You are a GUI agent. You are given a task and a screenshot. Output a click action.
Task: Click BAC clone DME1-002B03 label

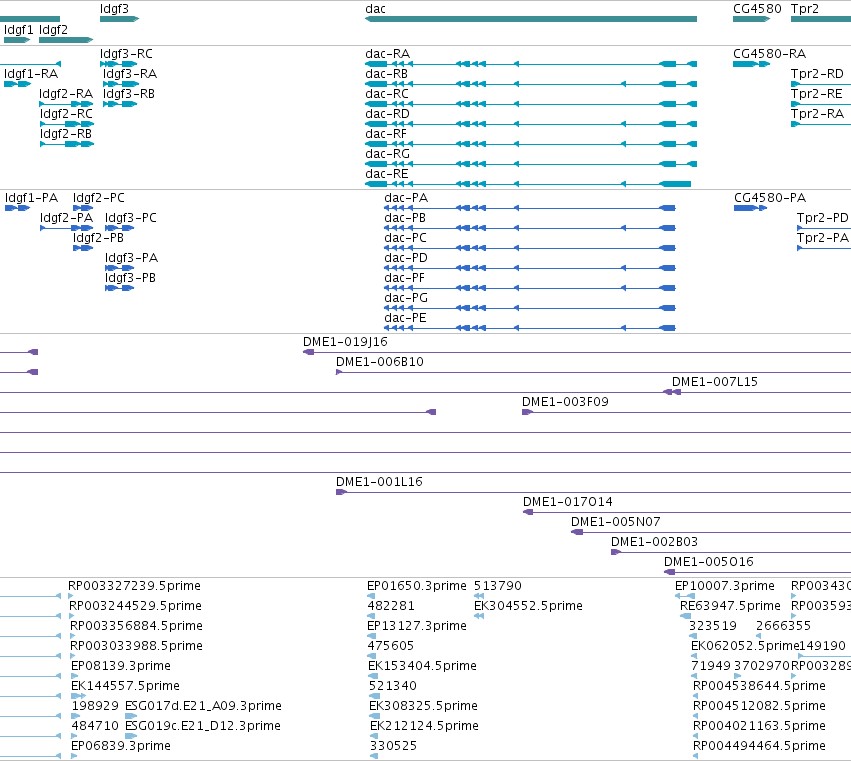pos(655,542)
